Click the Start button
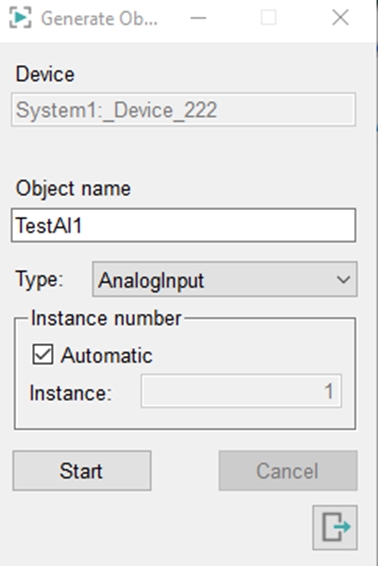Image resolution: width=378 pixels, height=566 pixels. pyautogui.click(x=82, y=471)
